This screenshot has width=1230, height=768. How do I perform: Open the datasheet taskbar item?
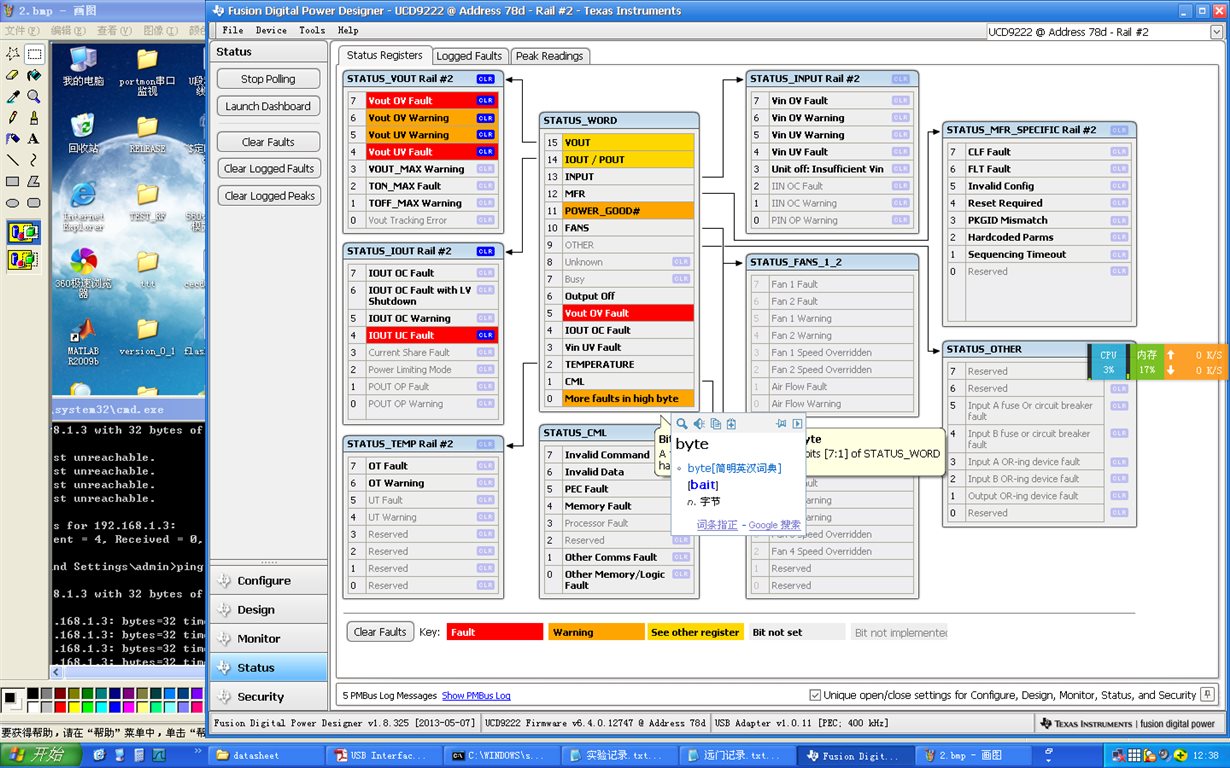266,756
